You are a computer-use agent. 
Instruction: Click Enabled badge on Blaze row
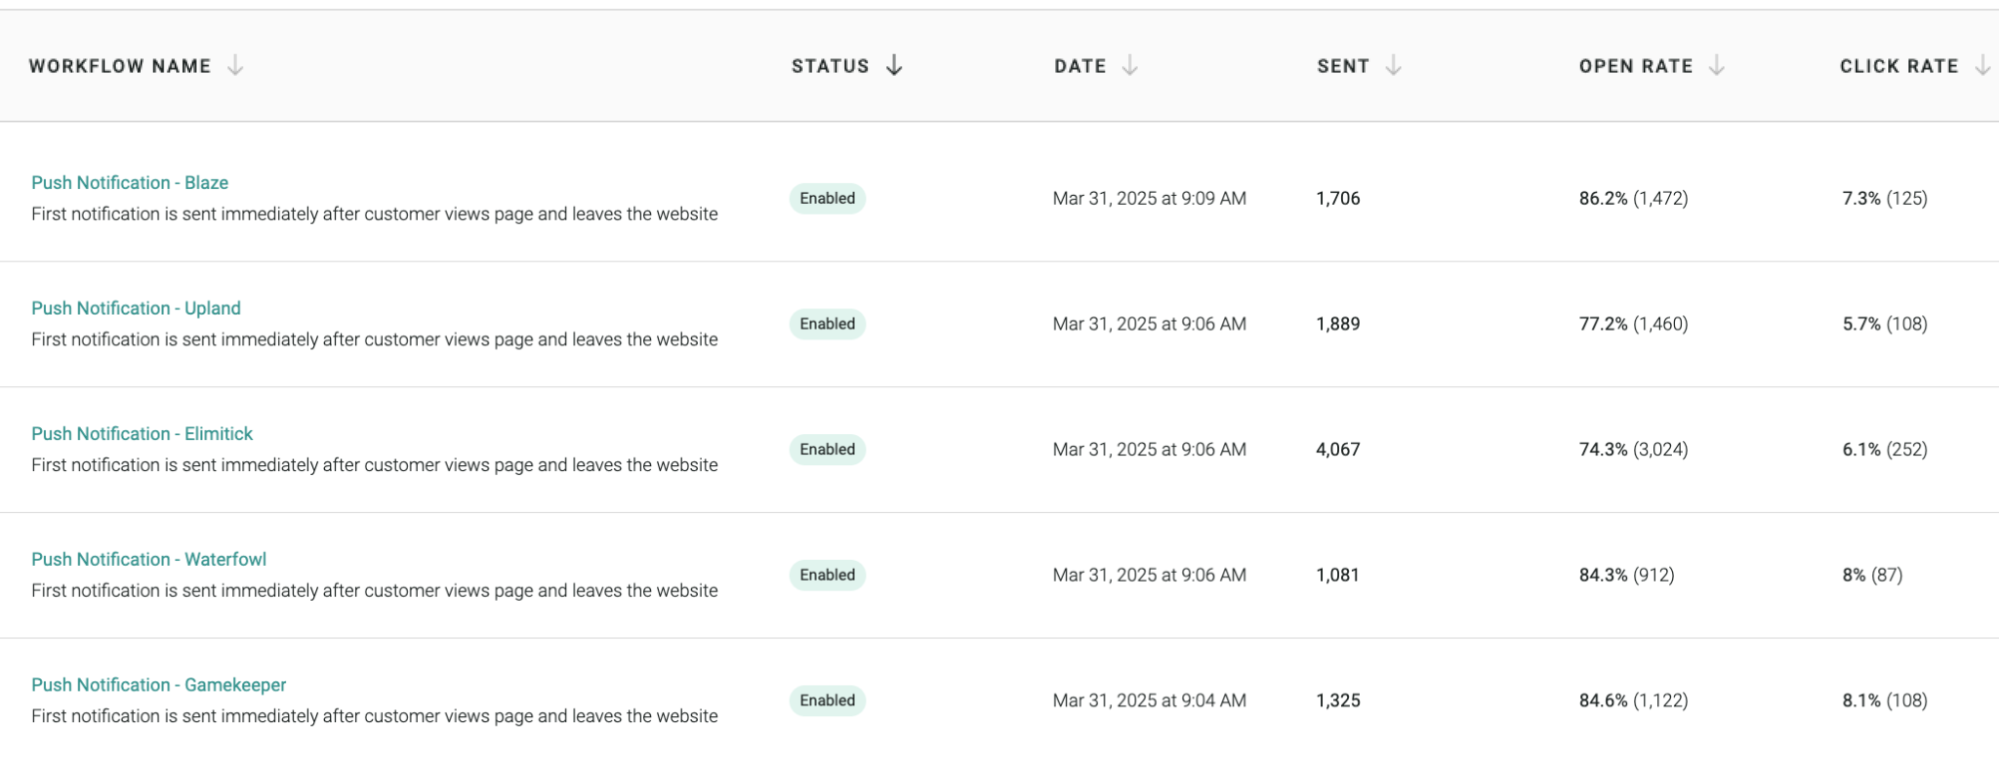(x=827, y=198)
